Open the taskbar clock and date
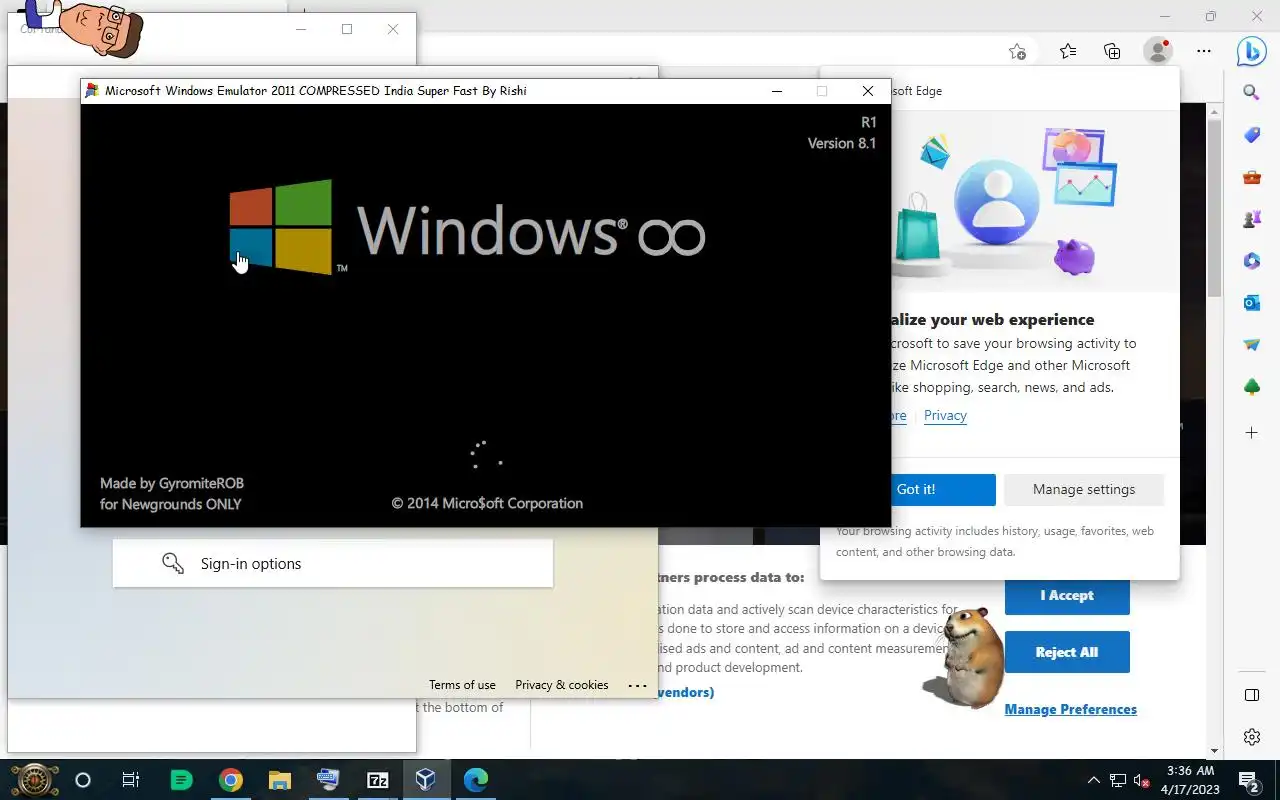This screenshot has height=800, width=1280. click(1190, 780)
